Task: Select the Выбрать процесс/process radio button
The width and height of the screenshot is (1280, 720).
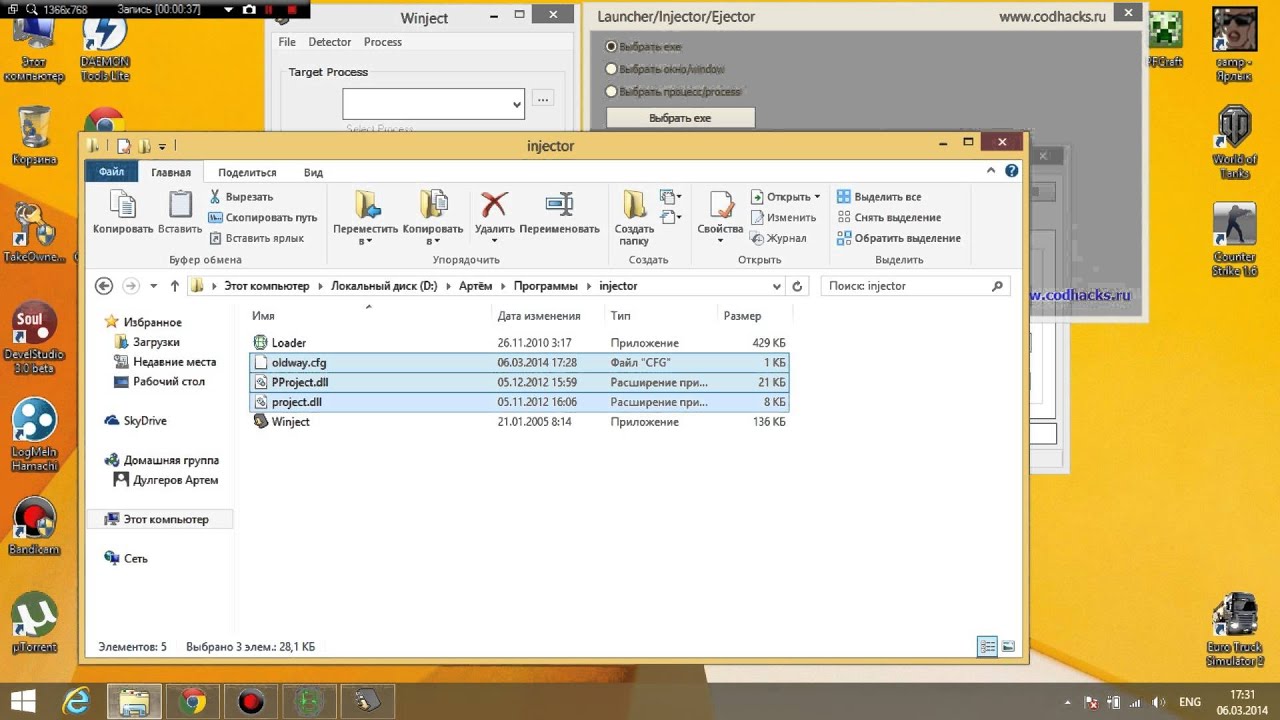Action: [x=612, y=91]
